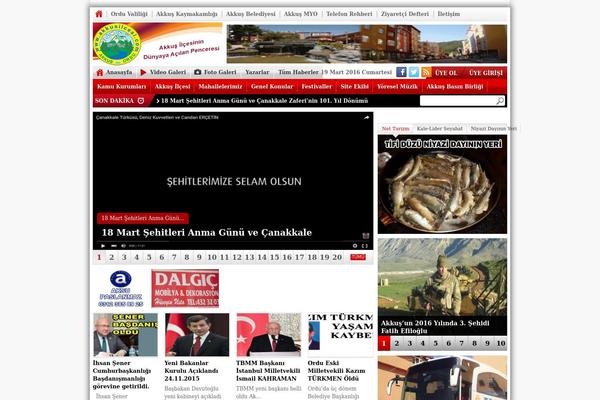
Task: Open Genel Konular menu
Action: (x=272, y=87)
